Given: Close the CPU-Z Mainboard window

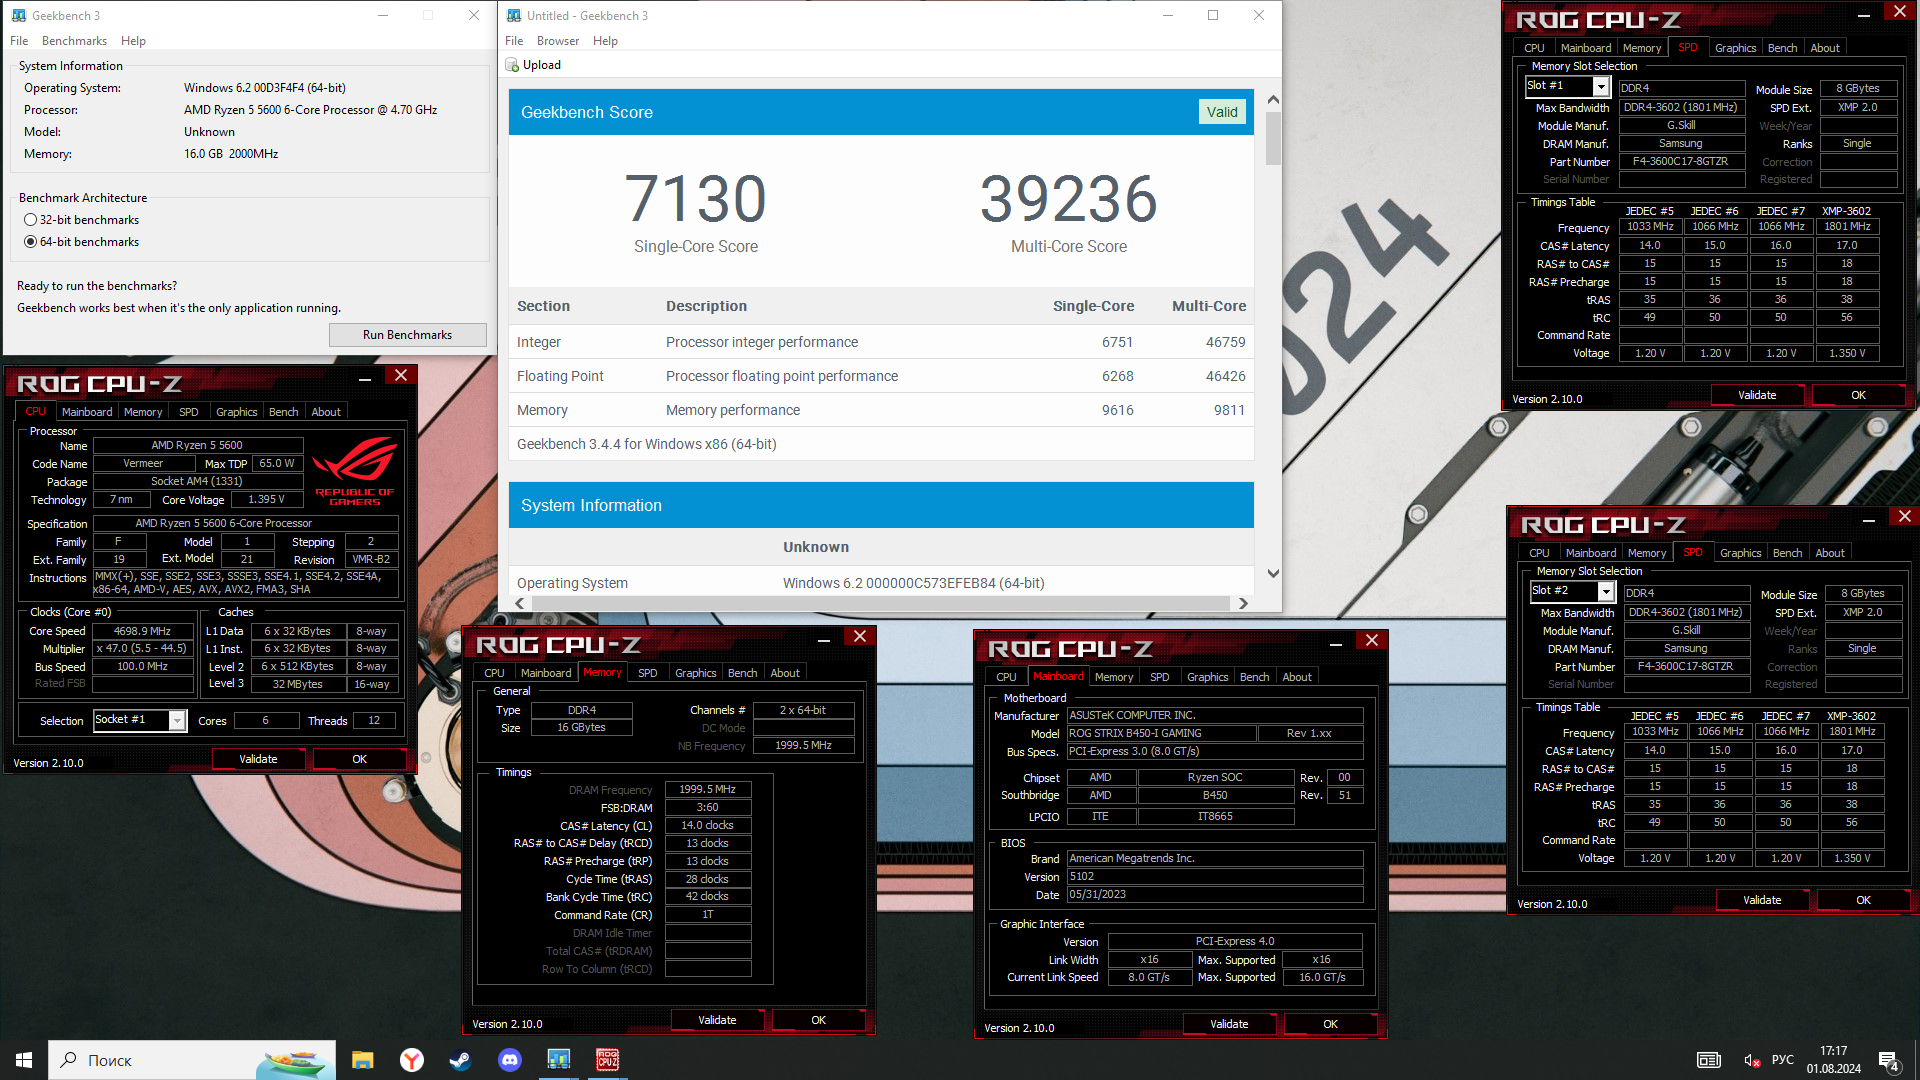Looking at the screenshot, I should click(x=1372, y=641).
